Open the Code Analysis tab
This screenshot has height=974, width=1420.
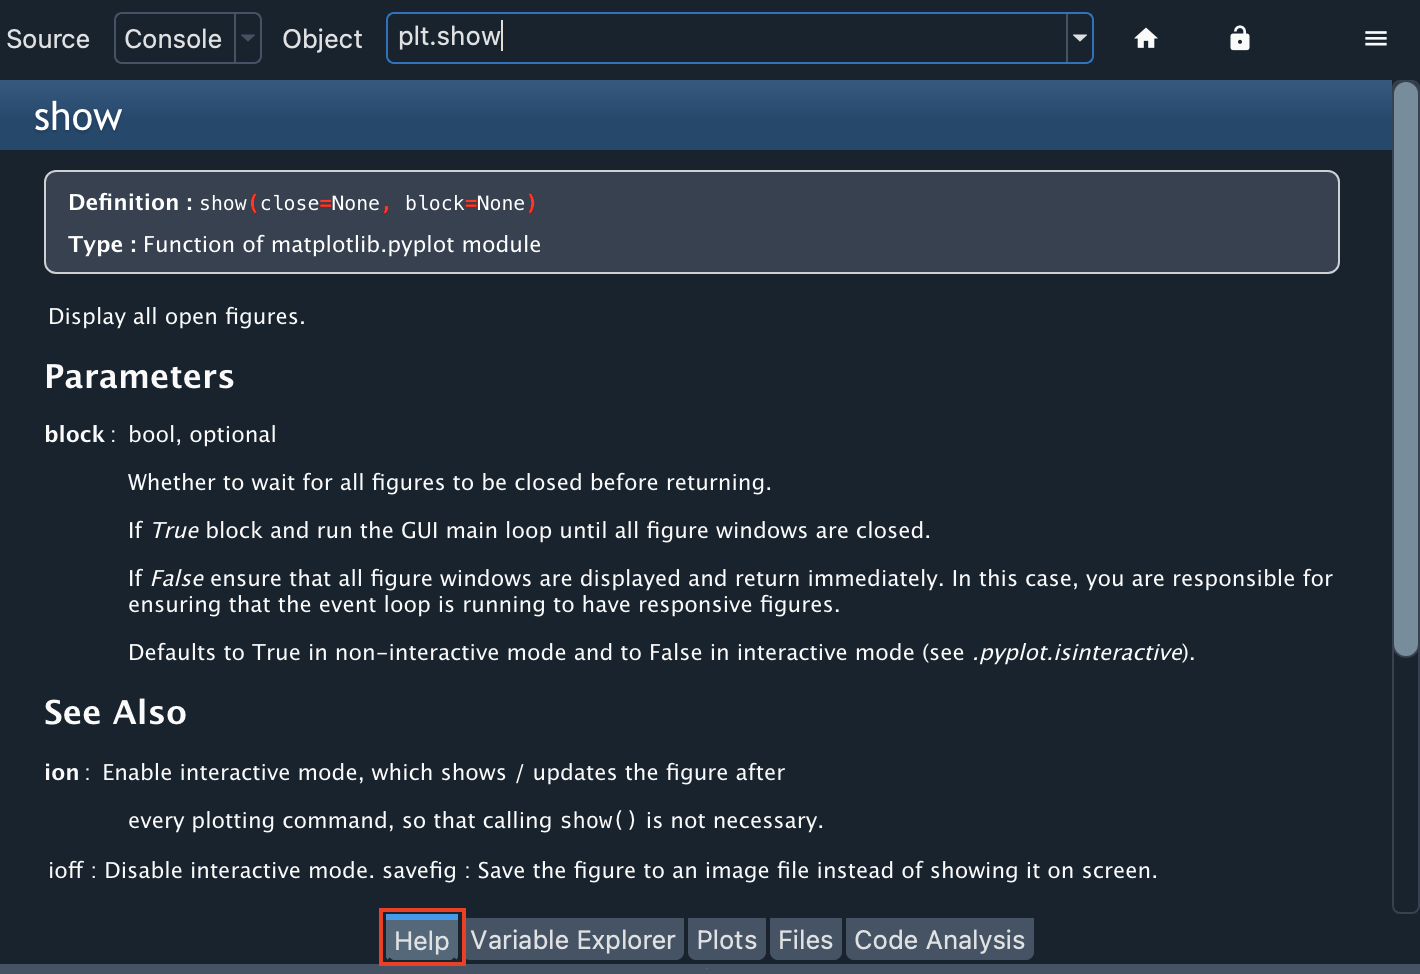click(939, 939)
